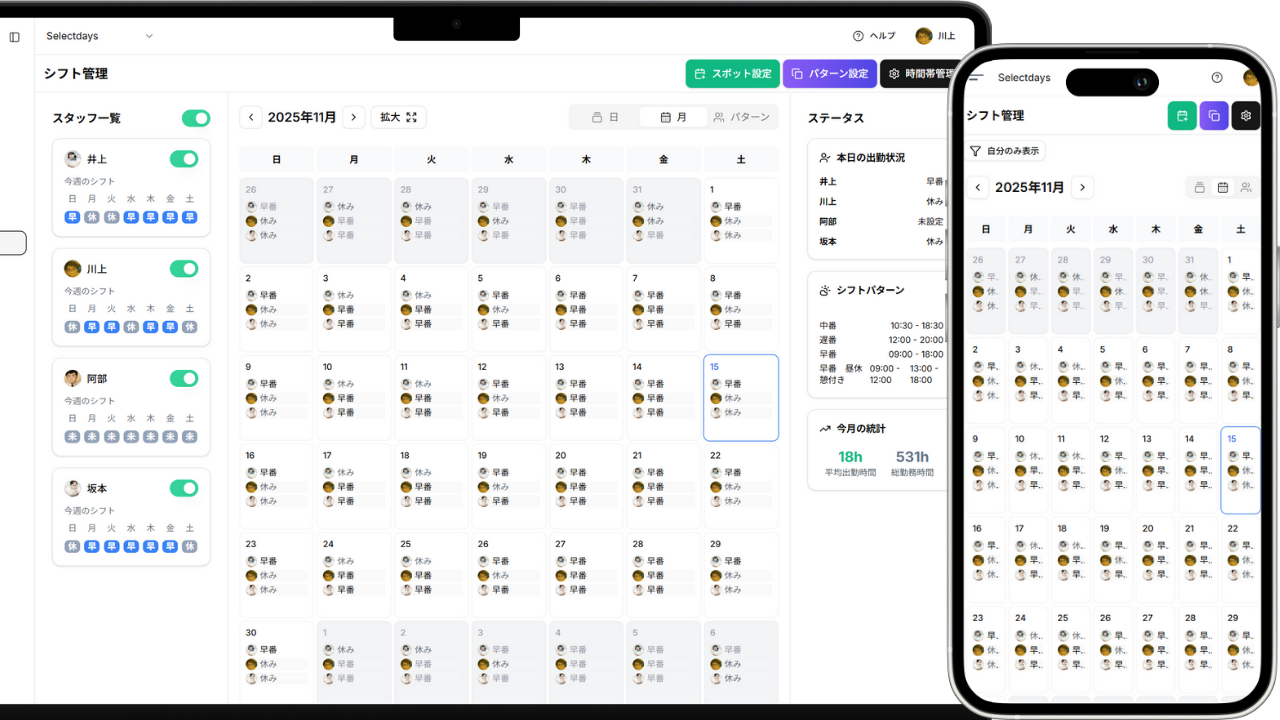Open the 川上 user avatar menu on laptop

tap(924, 36)
